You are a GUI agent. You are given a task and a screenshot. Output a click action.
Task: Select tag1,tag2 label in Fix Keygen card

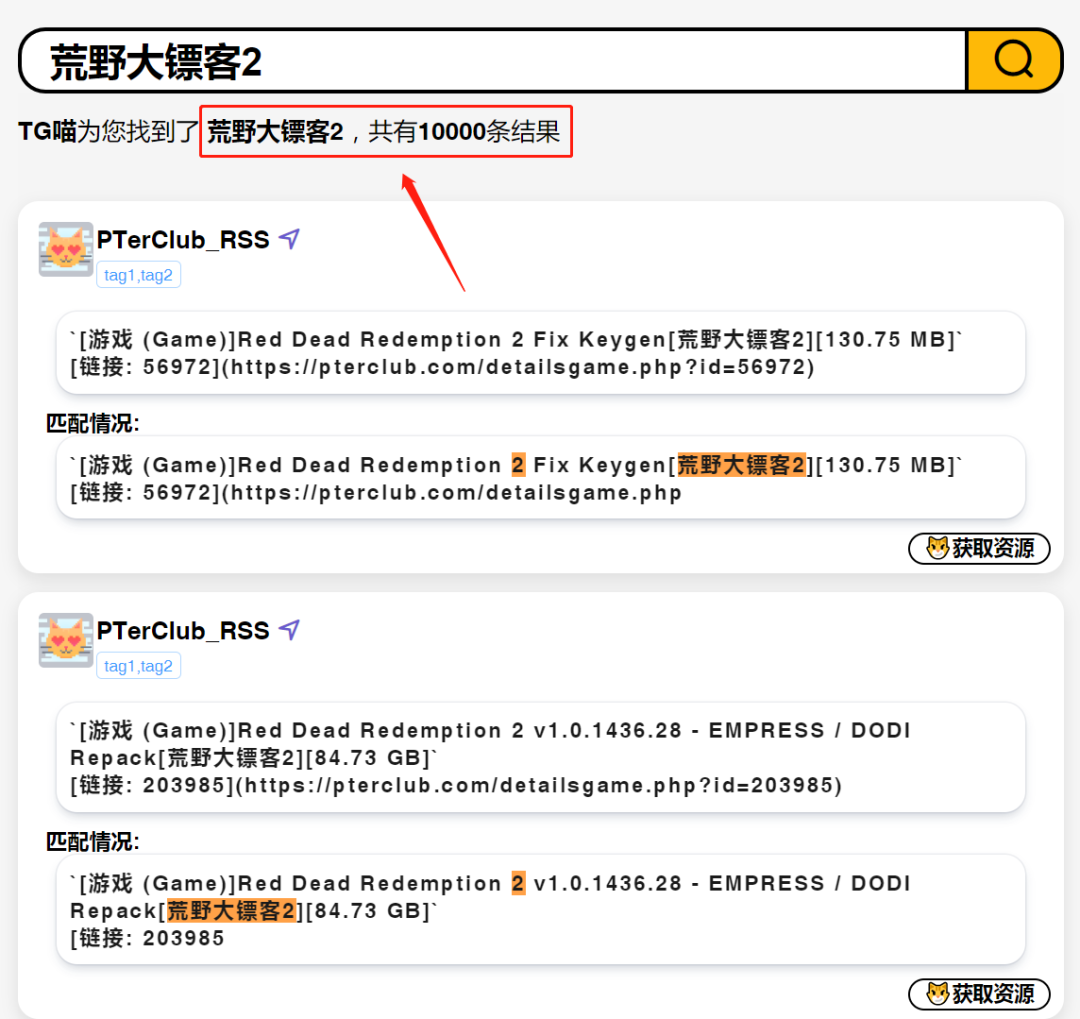[x=138, y=275]
